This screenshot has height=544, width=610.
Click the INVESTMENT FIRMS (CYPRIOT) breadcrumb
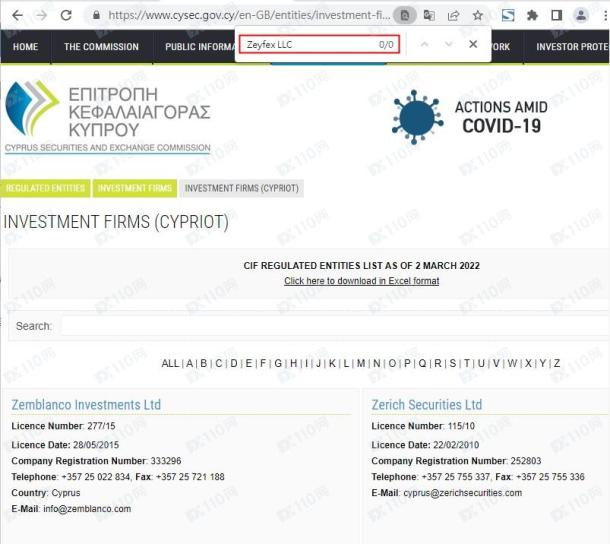pos(241,188)
